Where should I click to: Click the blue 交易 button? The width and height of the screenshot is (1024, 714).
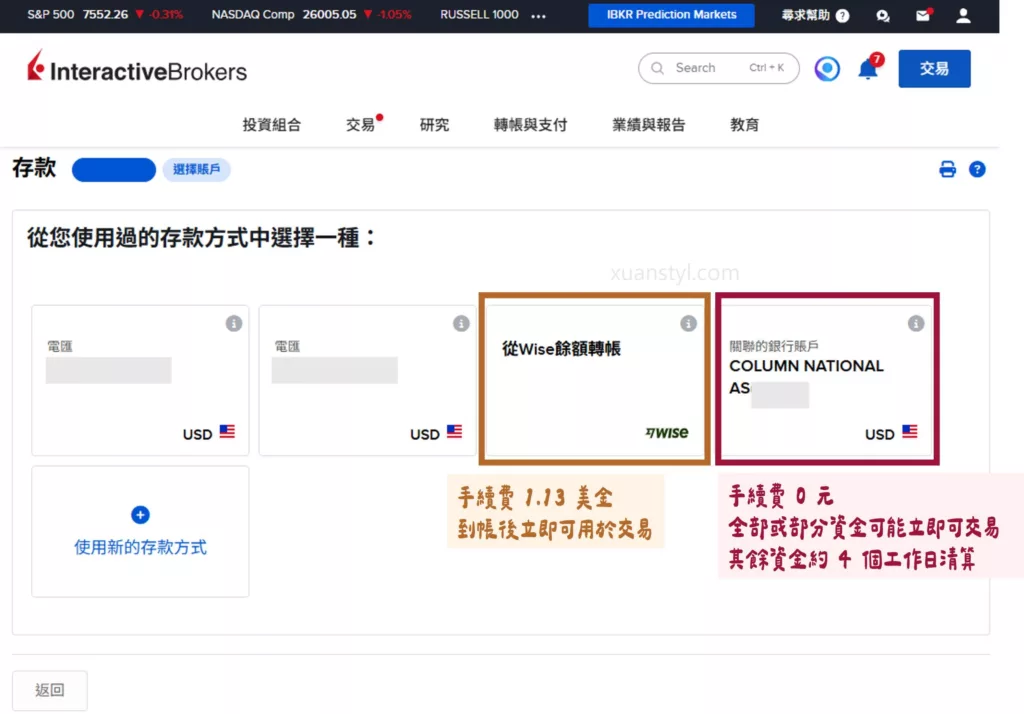point(934,69)
